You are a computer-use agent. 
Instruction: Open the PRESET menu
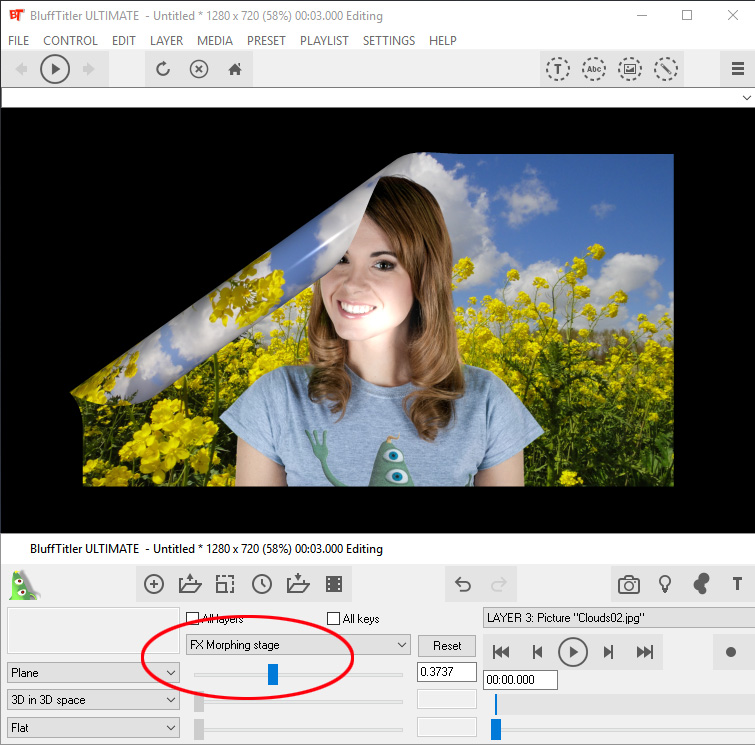tap(266, 41)
